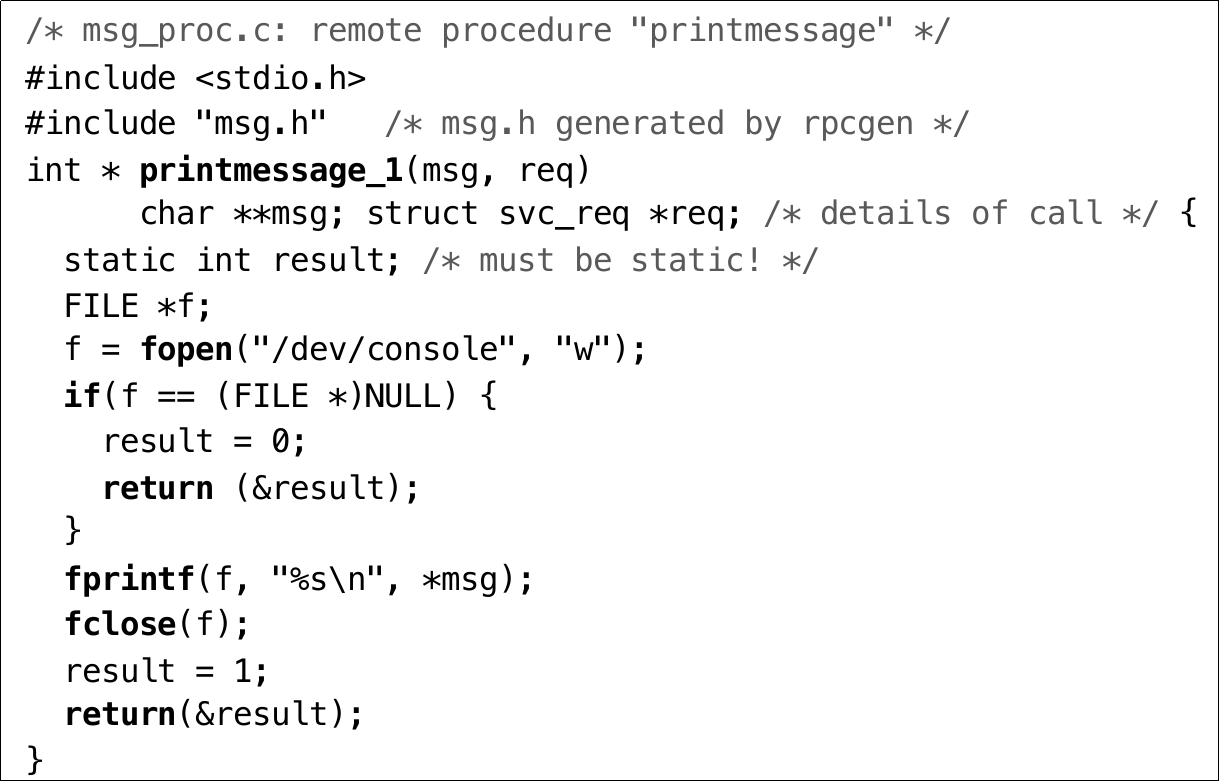Click the NULL keyword in the if condition

tap(403, 396)
